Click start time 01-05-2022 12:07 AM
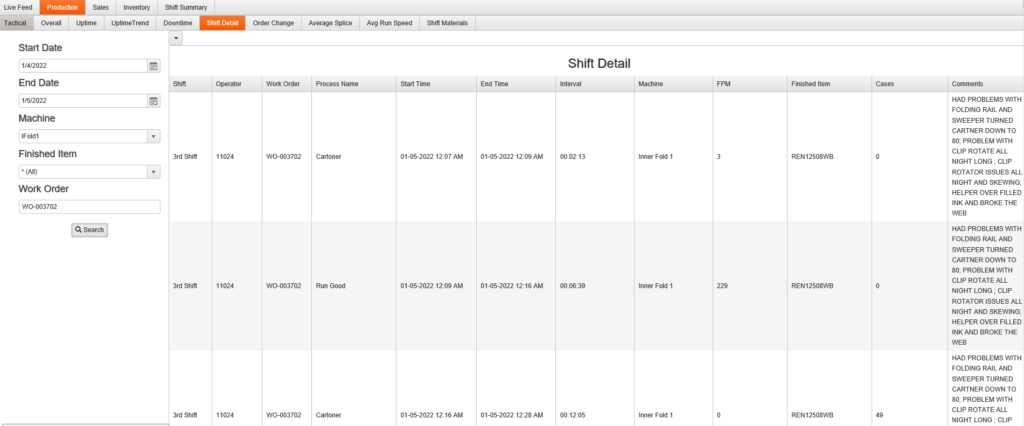Screen dimensions: 1024x426 tap(432, 157)
